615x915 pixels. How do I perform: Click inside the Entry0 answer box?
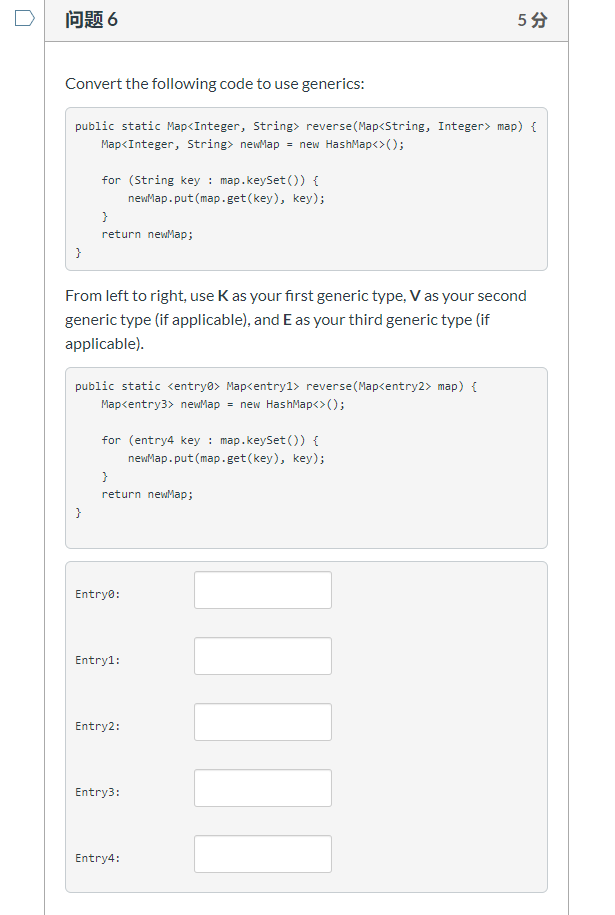(262, 590)
